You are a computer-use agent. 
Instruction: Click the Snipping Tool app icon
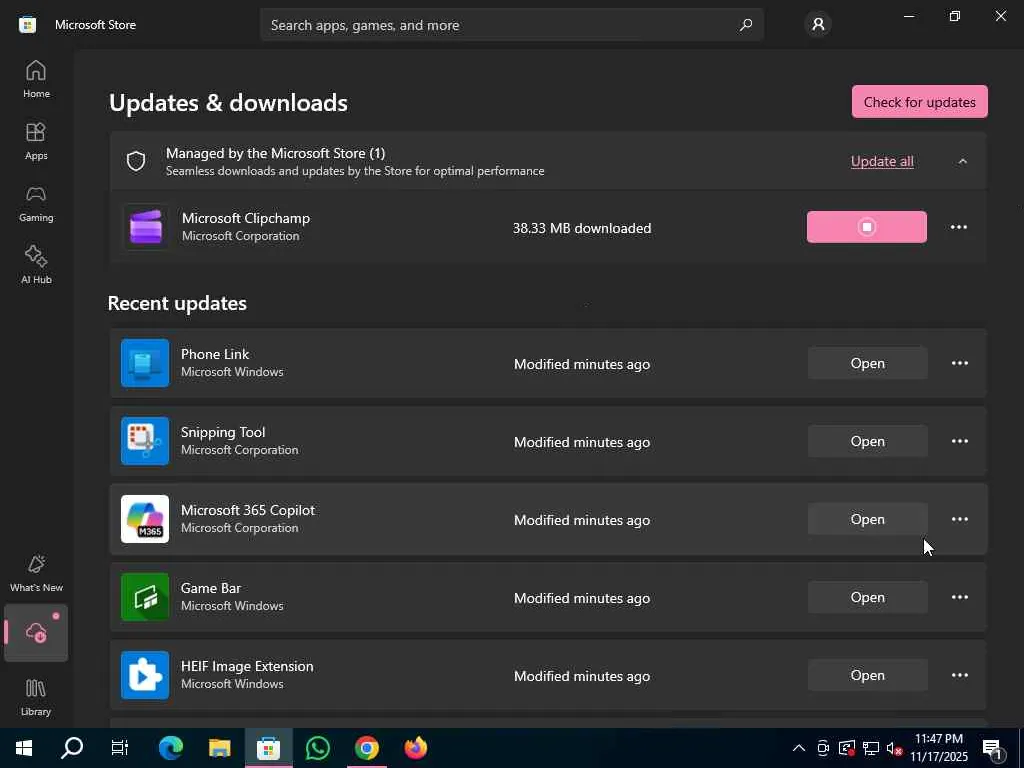coord(145,441)
